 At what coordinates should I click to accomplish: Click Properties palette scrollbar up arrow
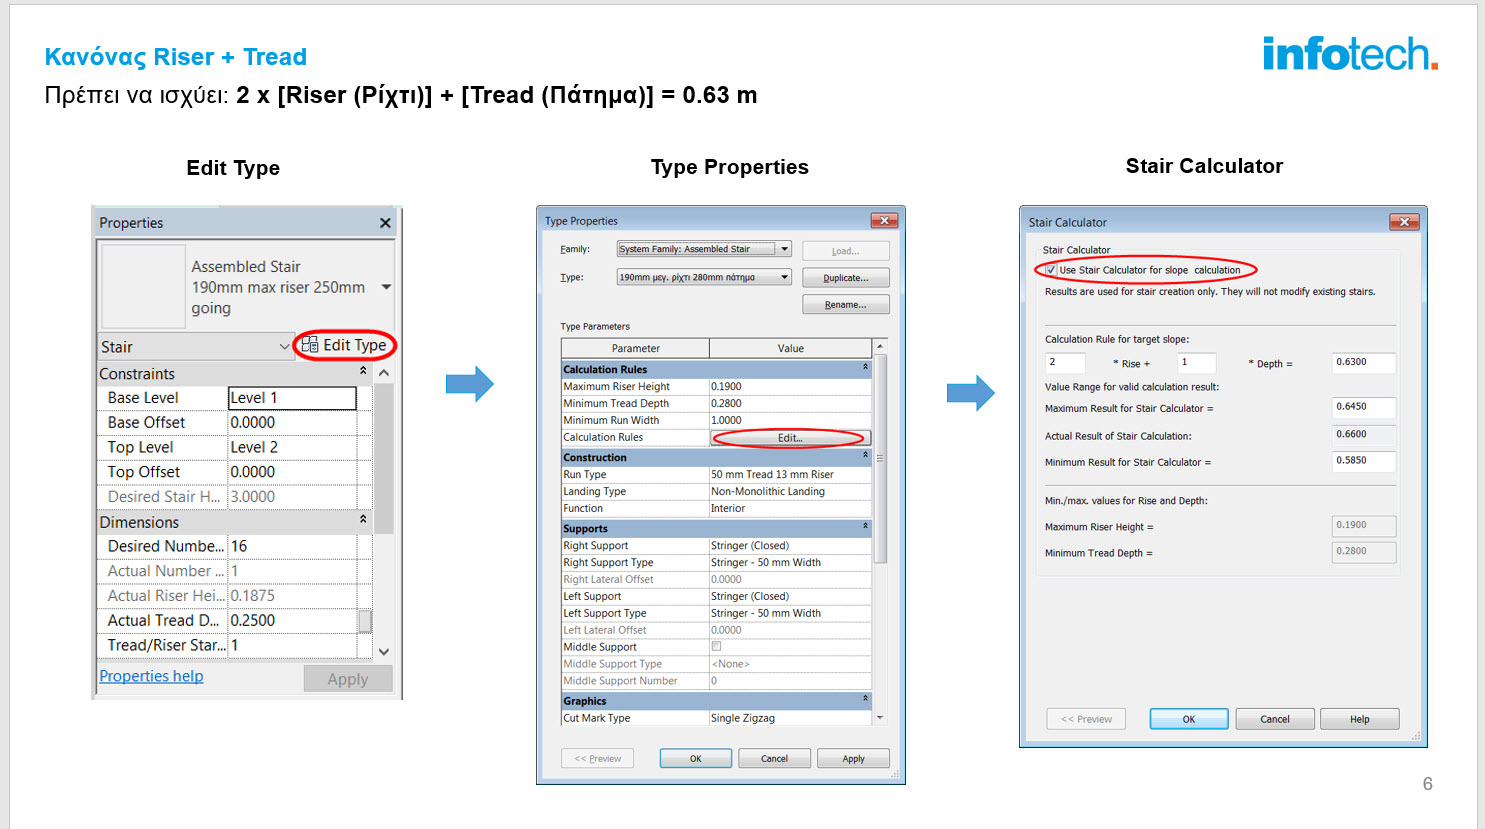384,373
